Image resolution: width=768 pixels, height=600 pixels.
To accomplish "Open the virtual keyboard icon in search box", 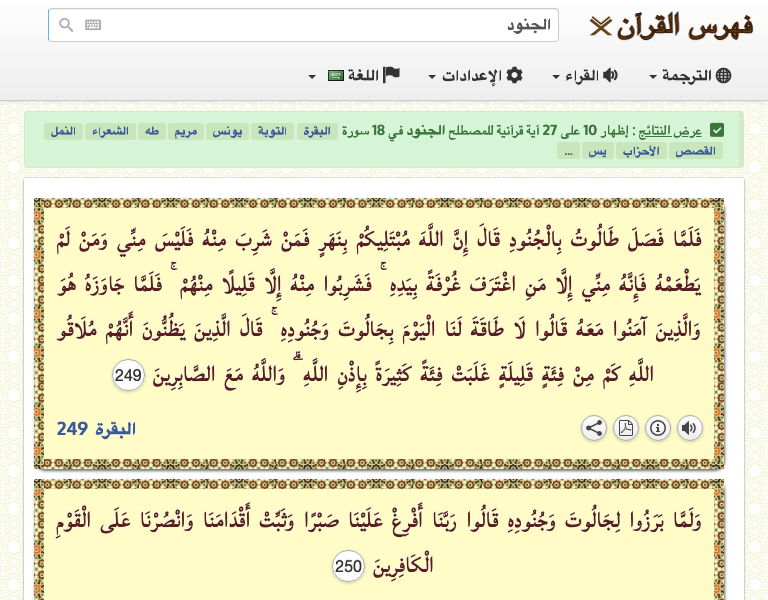I will pyautogui.click(x=93, y=26).
